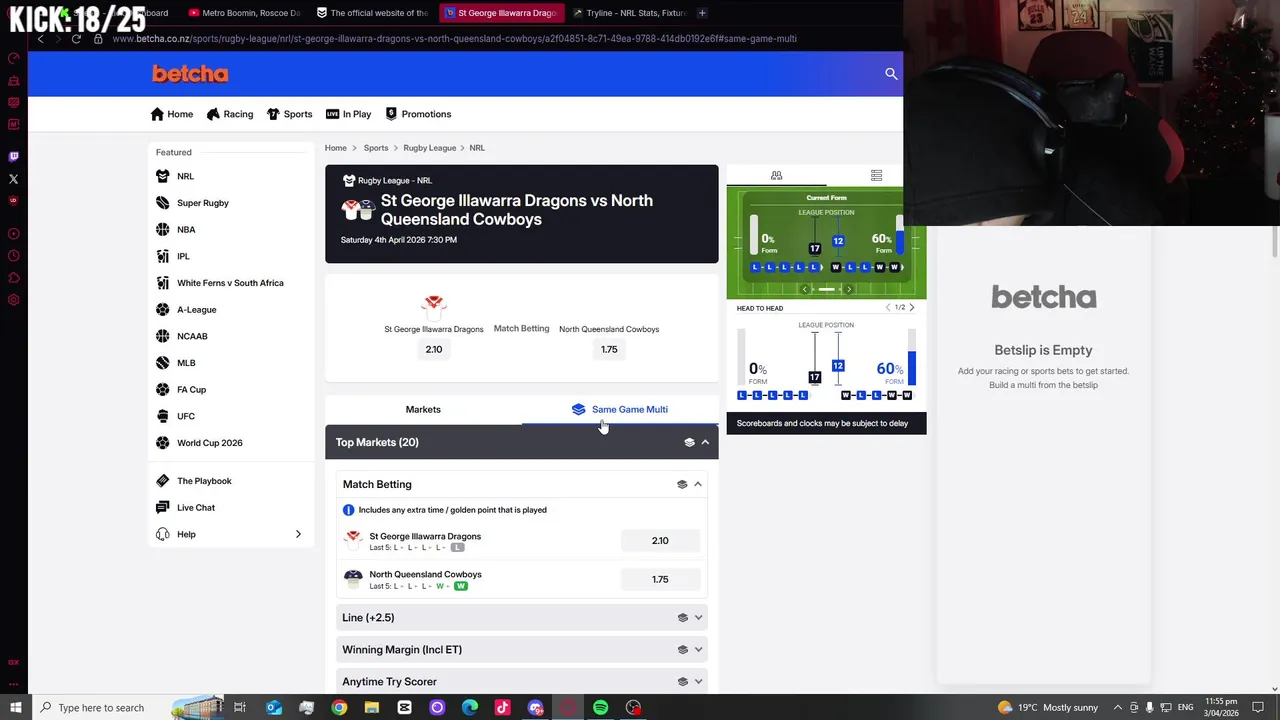Switch to Tryline NRL Stats browser tab

click(x=630, y=13)
